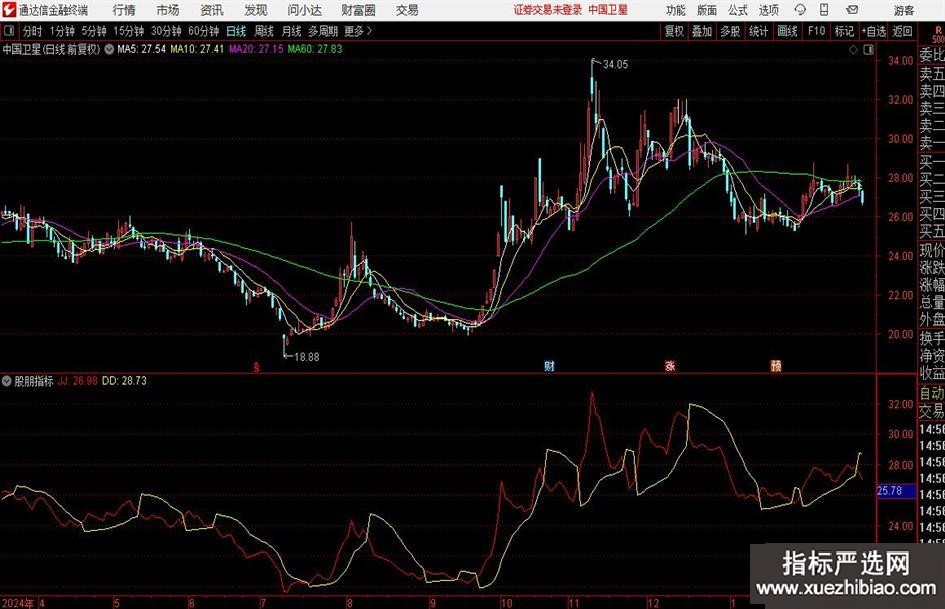
Task: Click the 财 marker on chart timeline
Action: tap(549, 366)
